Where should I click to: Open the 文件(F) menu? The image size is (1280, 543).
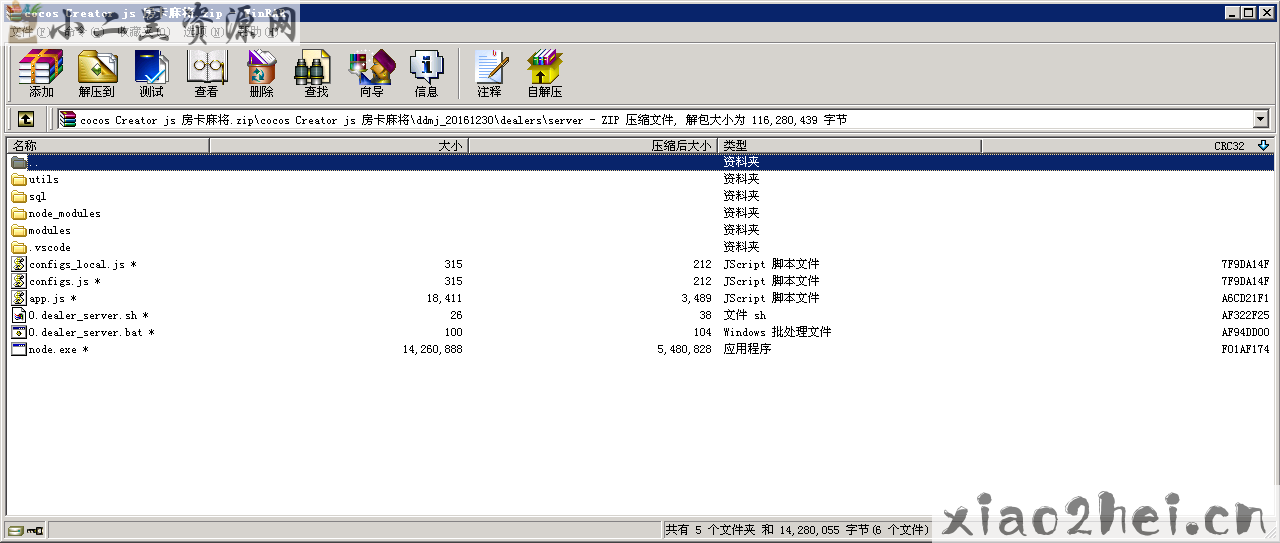pos(28,31)
